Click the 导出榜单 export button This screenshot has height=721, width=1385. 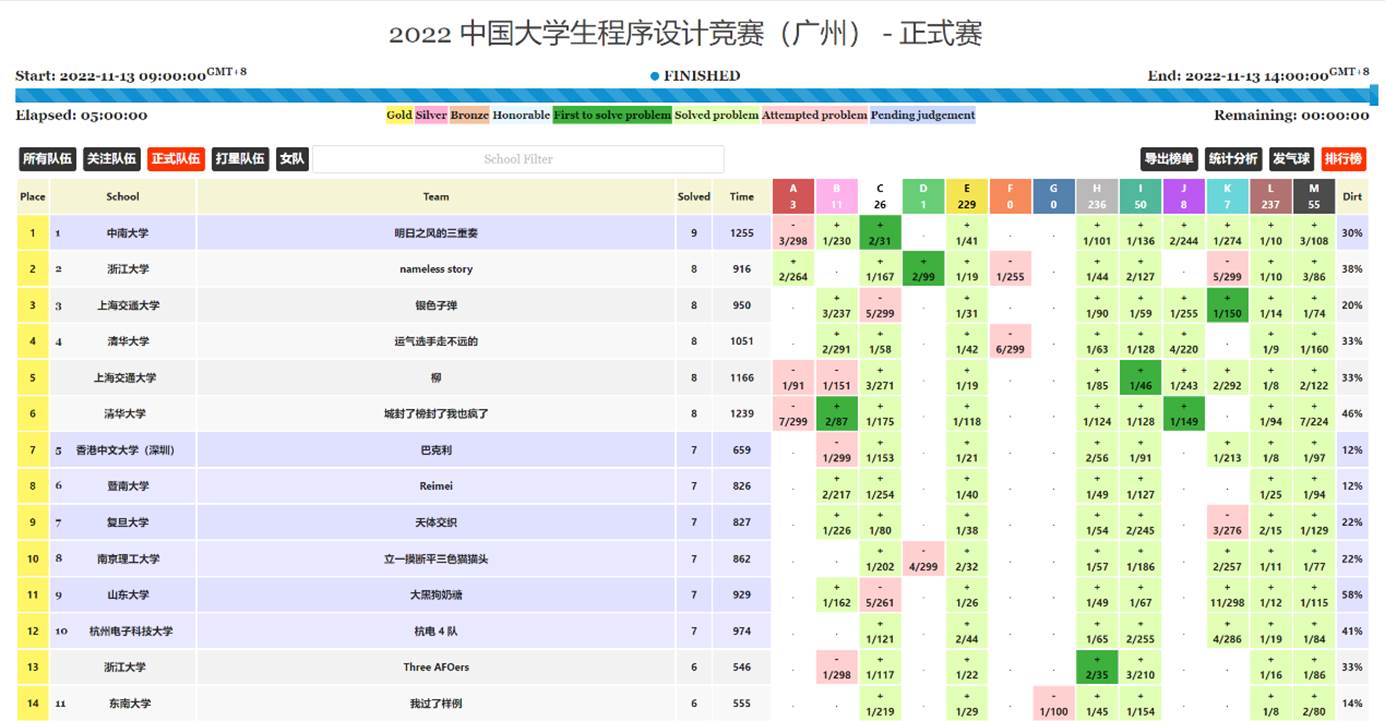1169,159
